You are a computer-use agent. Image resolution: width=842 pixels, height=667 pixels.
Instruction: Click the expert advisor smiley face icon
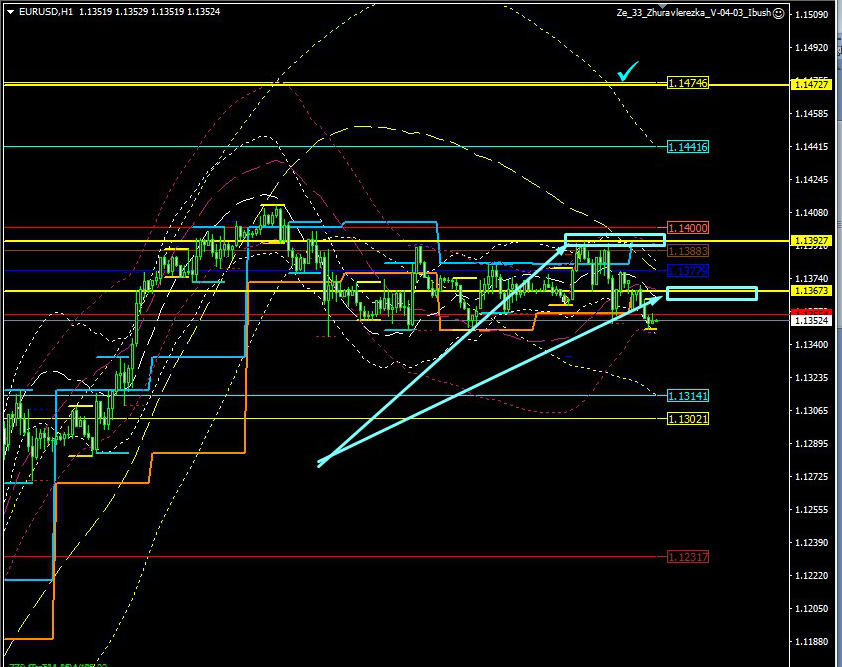pos(778,13)
